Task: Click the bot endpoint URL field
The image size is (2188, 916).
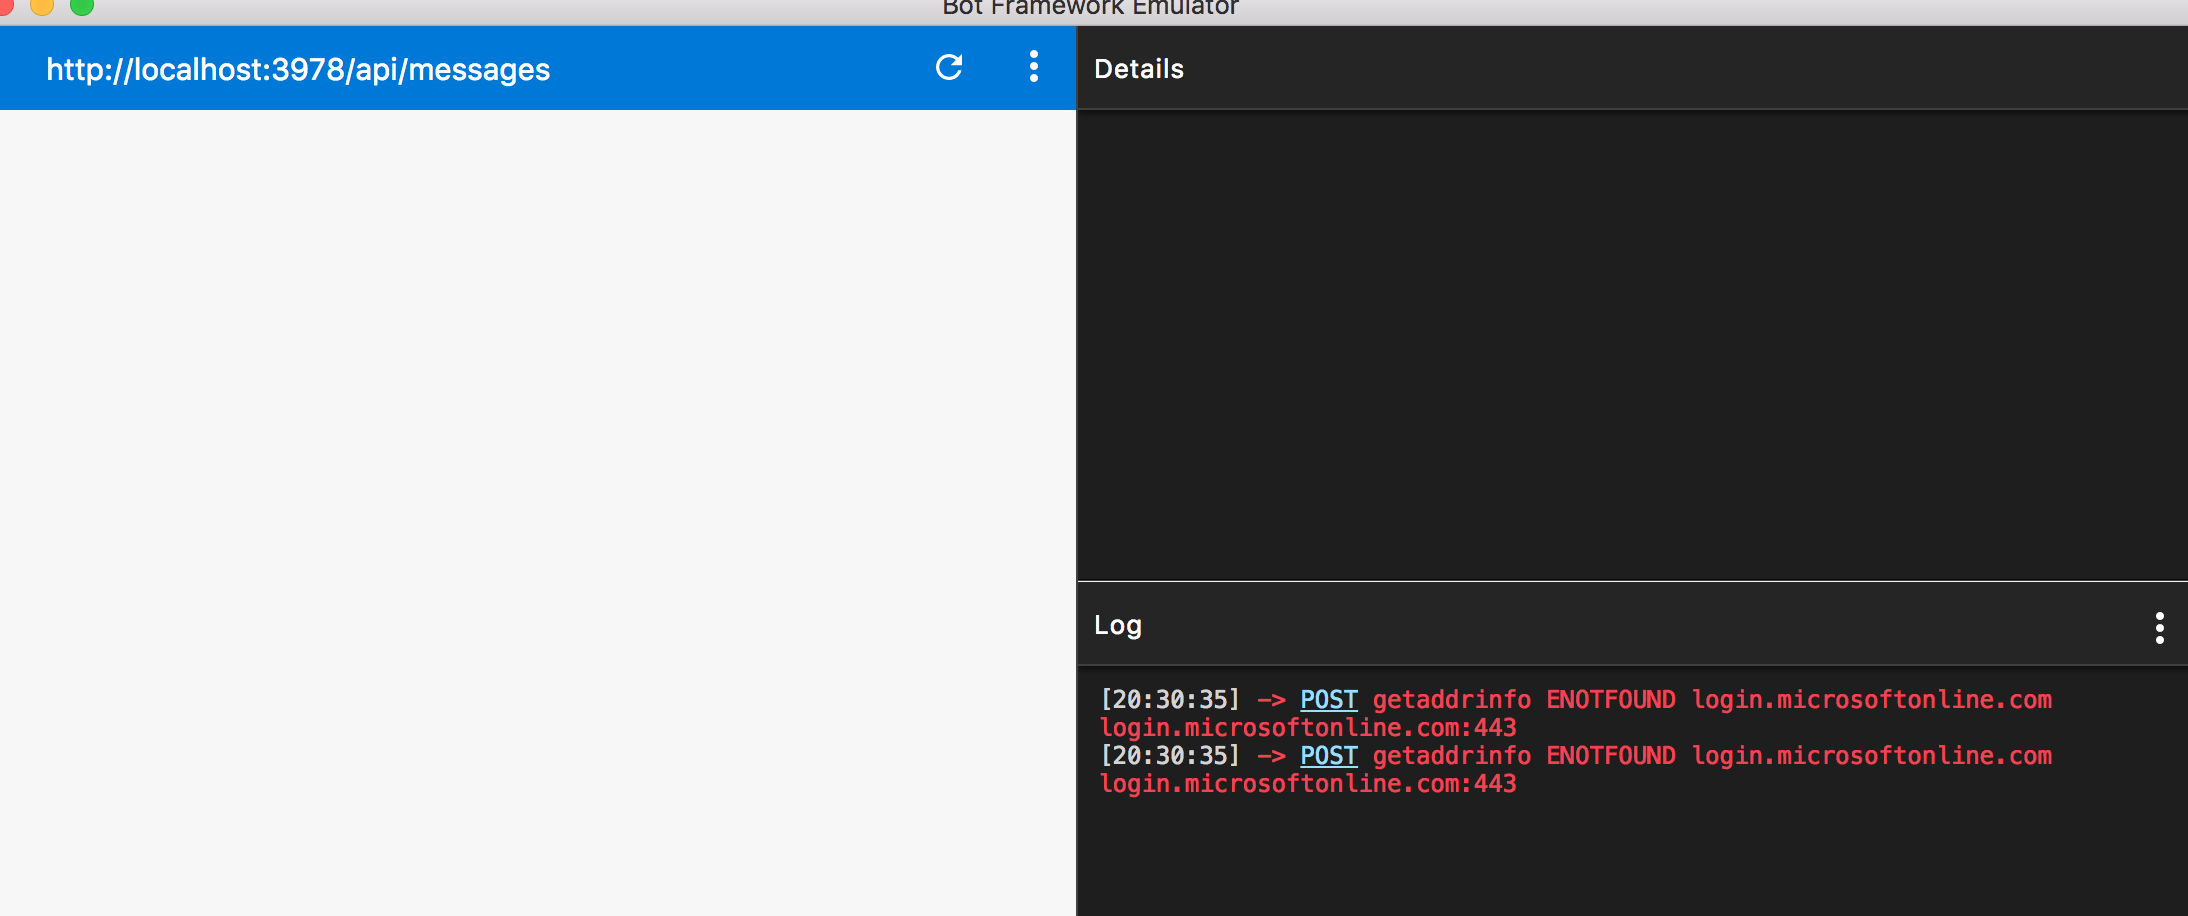Action: 298,69
